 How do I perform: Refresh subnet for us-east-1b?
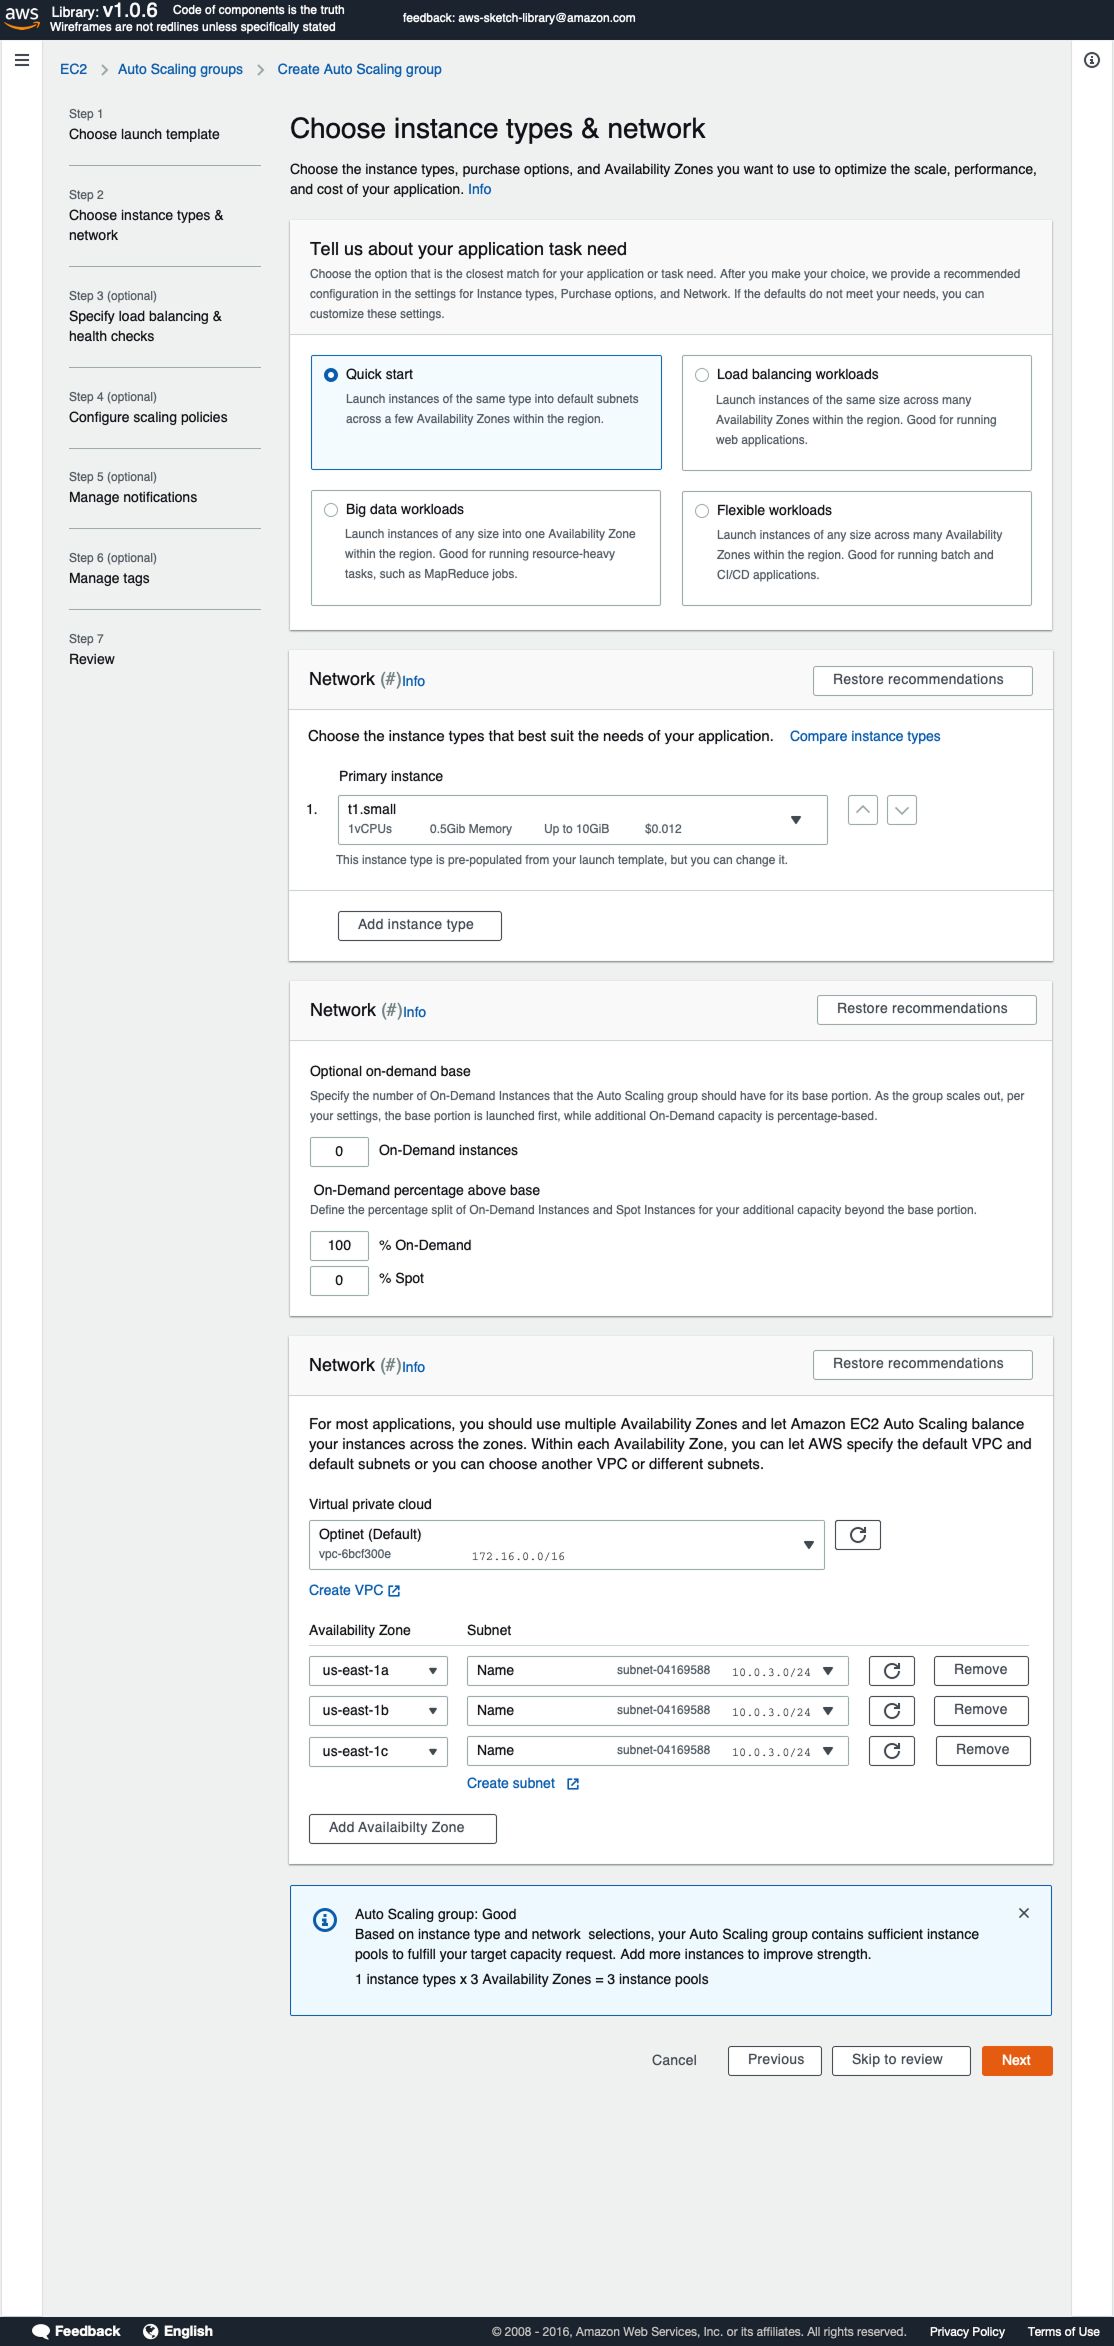892,1710
